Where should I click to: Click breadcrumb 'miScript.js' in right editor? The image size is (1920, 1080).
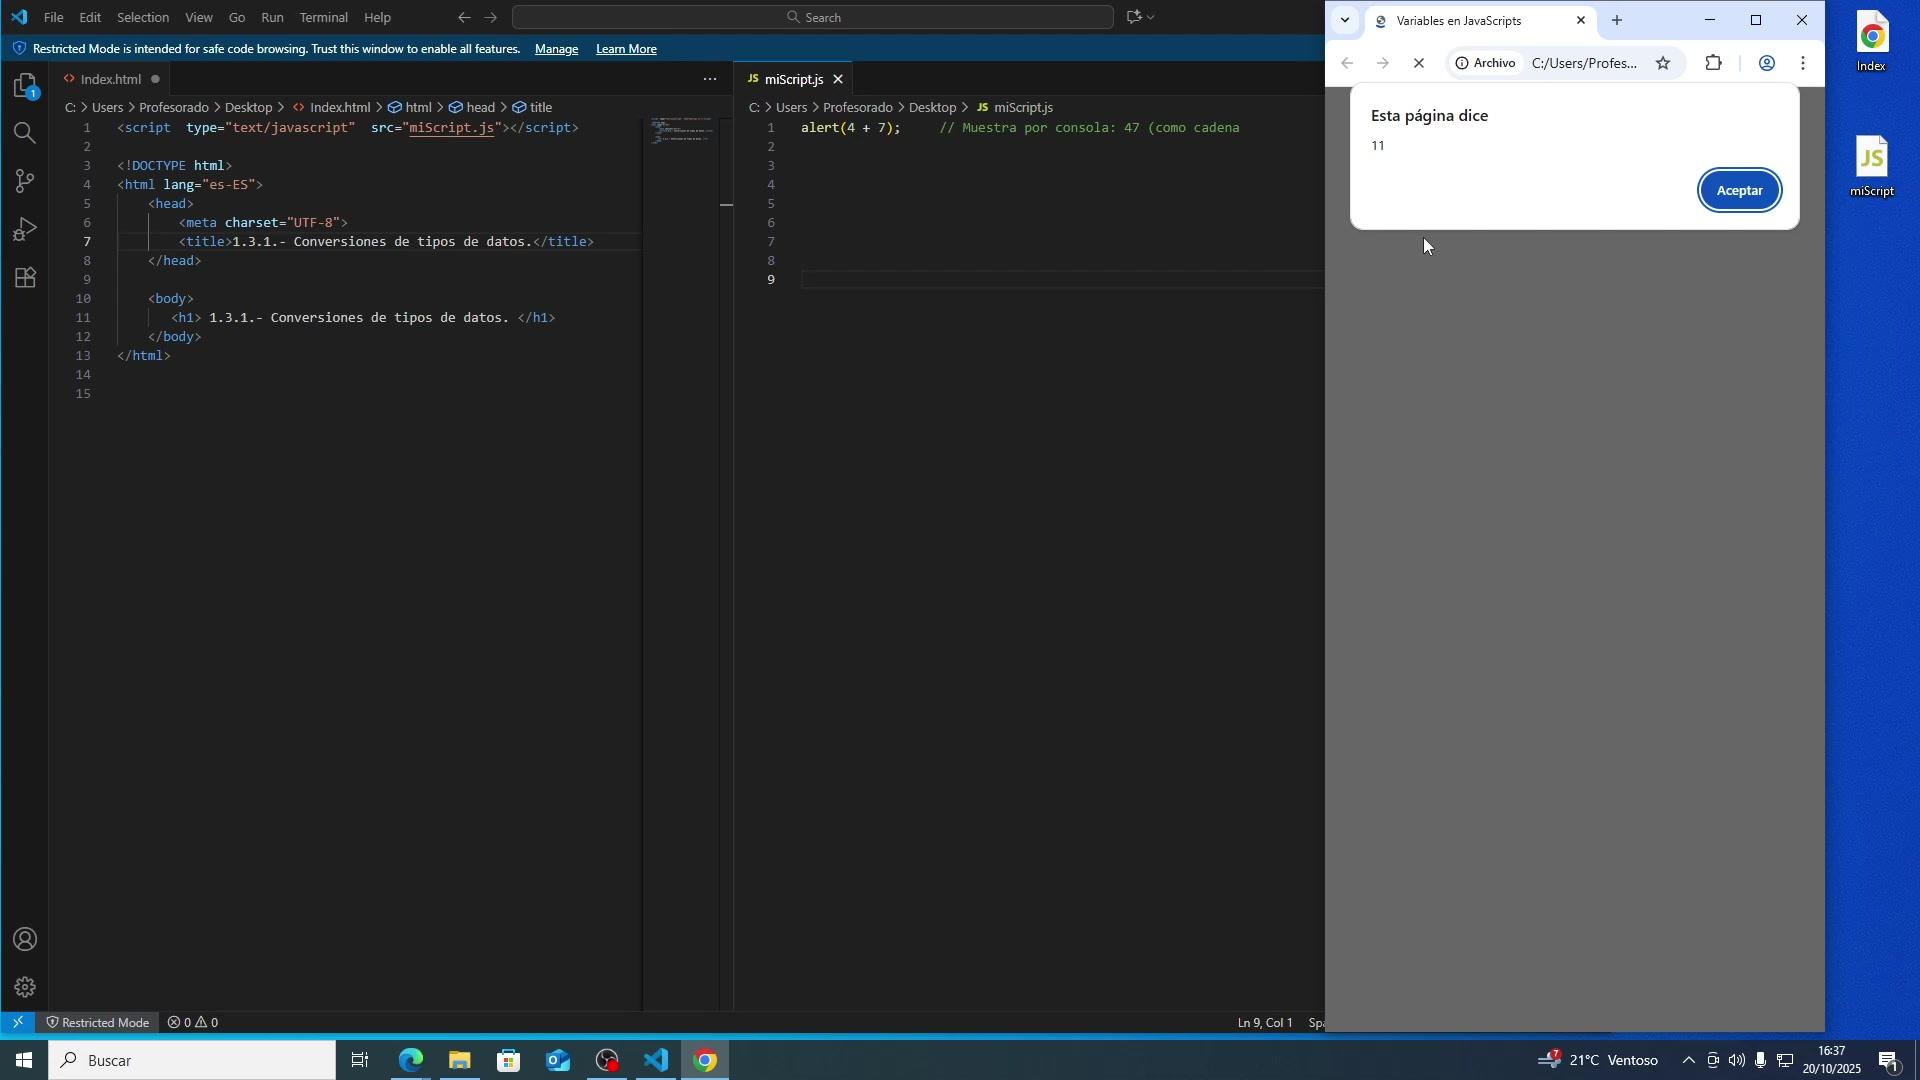(1023, 107)
